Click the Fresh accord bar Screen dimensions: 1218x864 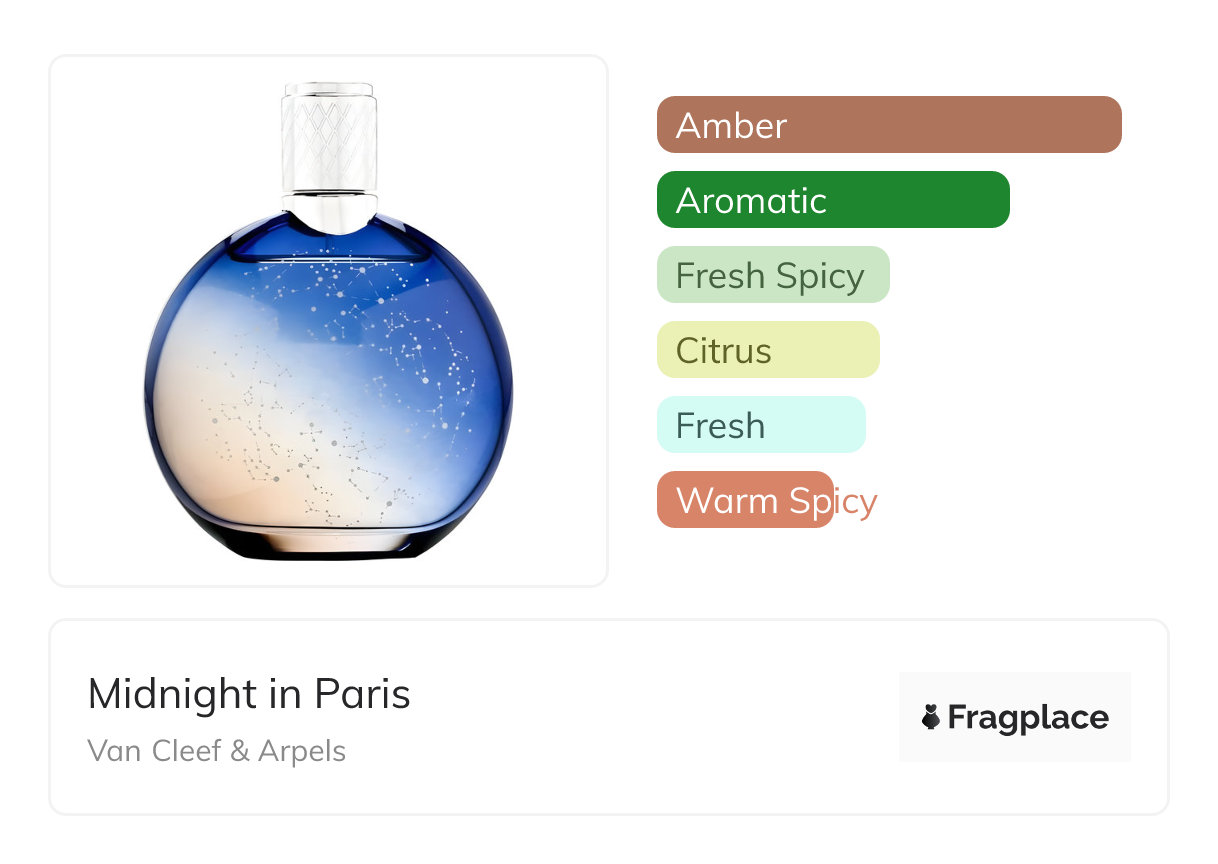761,425
